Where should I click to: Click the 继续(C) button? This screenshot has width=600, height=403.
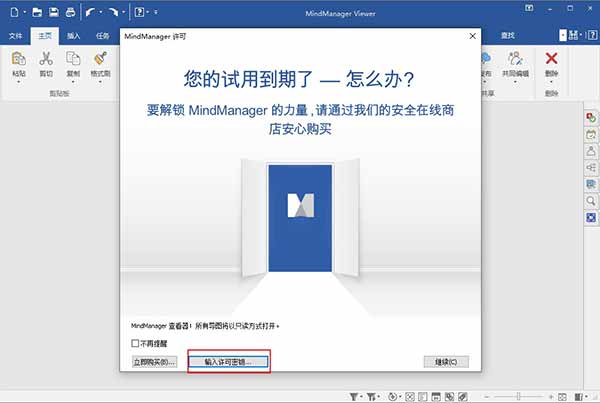point(446,362)
